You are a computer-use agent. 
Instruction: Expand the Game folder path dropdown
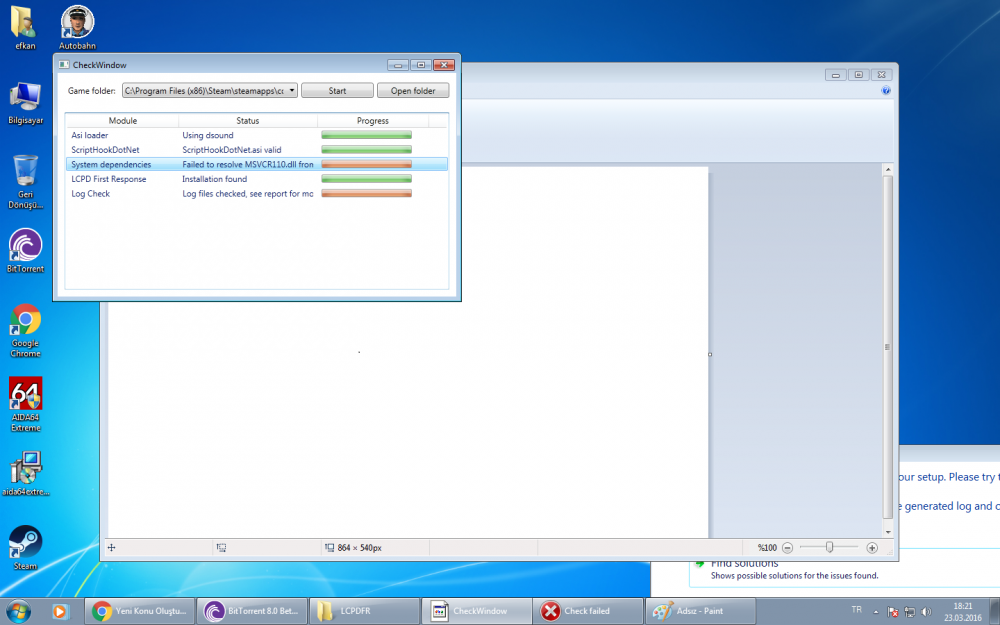coord(291,91)
